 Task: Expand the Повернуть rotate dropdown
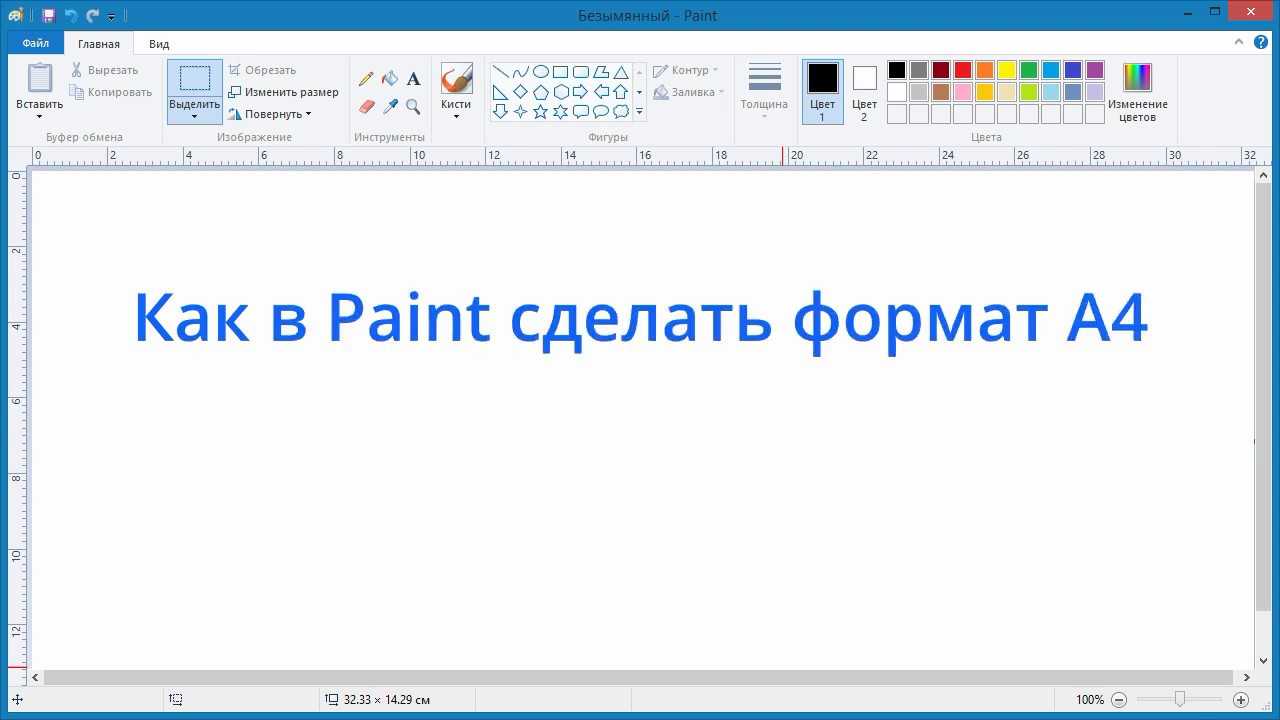coord(270,114)
